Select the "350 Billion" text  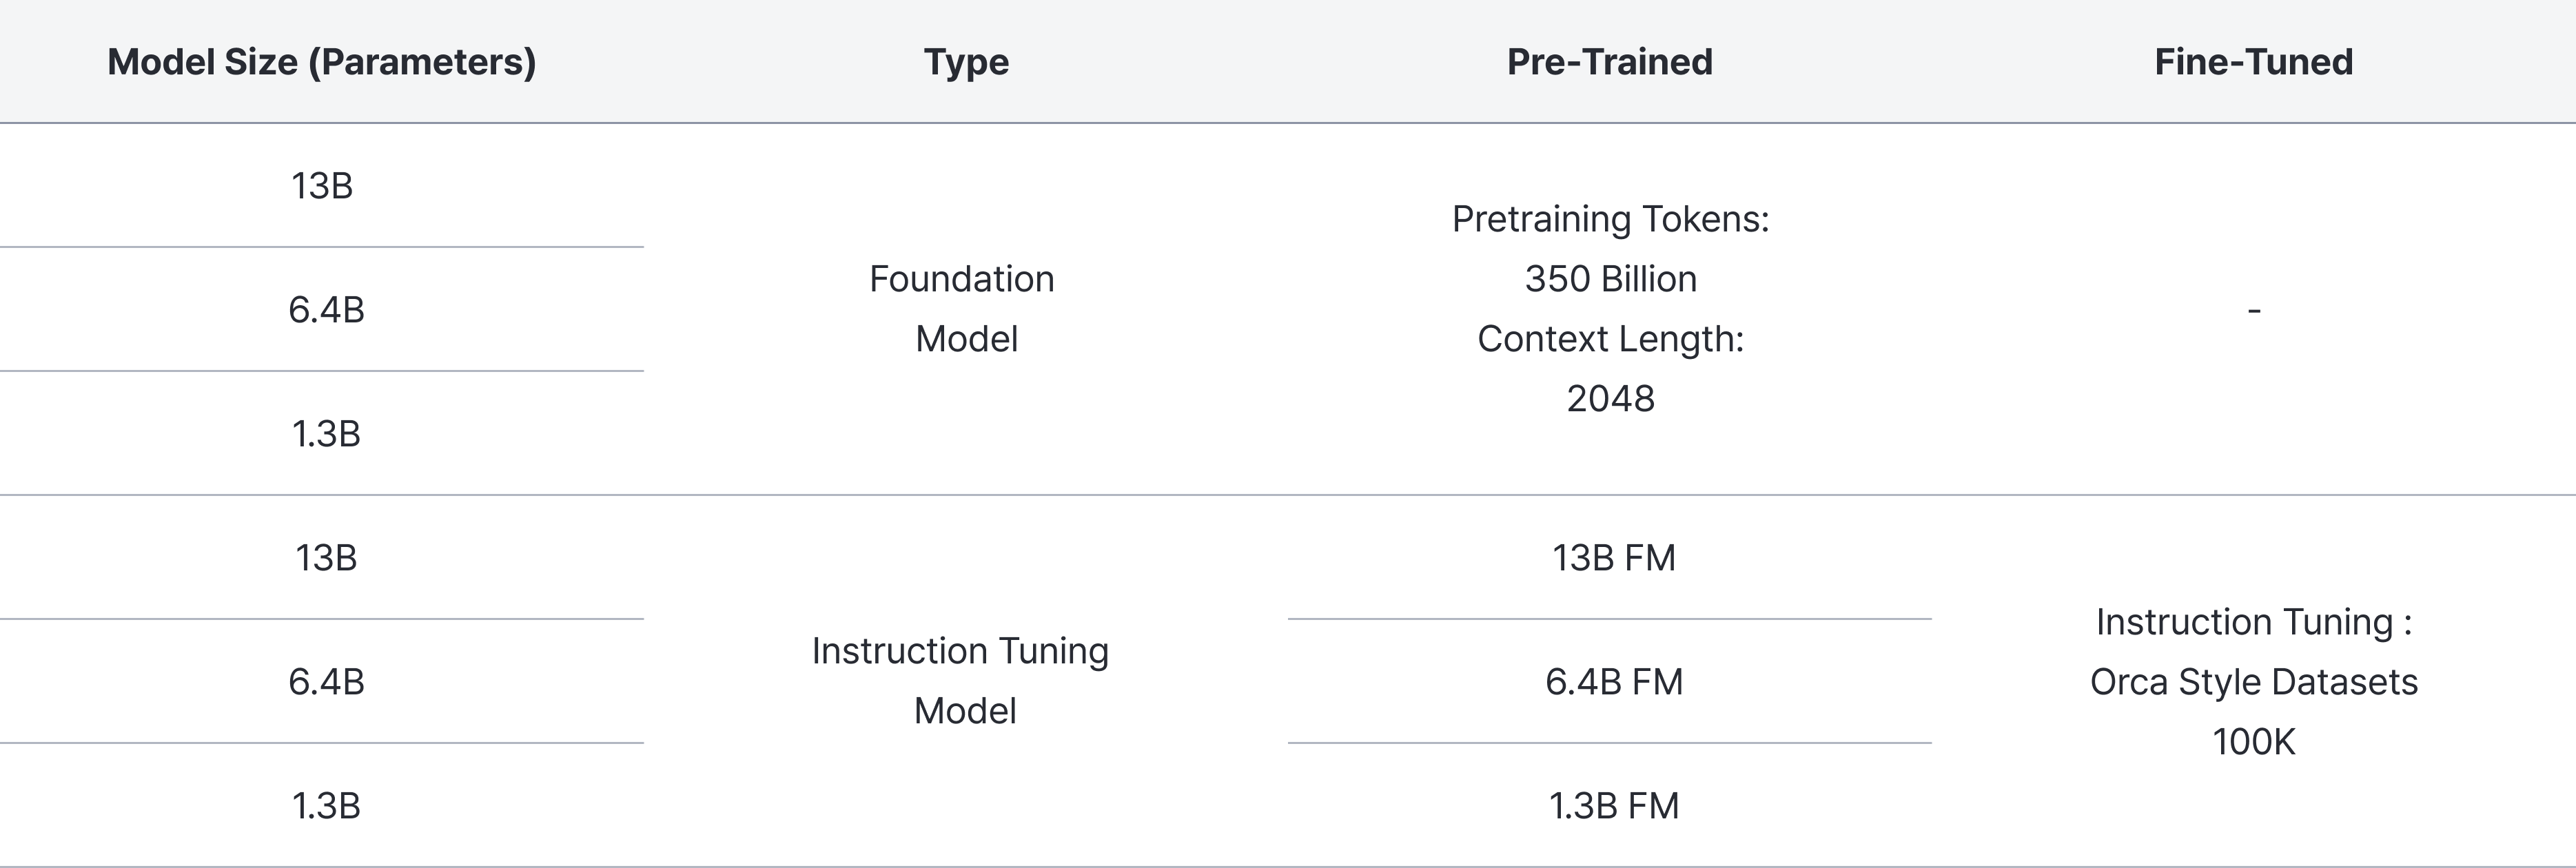[1610, 279]
